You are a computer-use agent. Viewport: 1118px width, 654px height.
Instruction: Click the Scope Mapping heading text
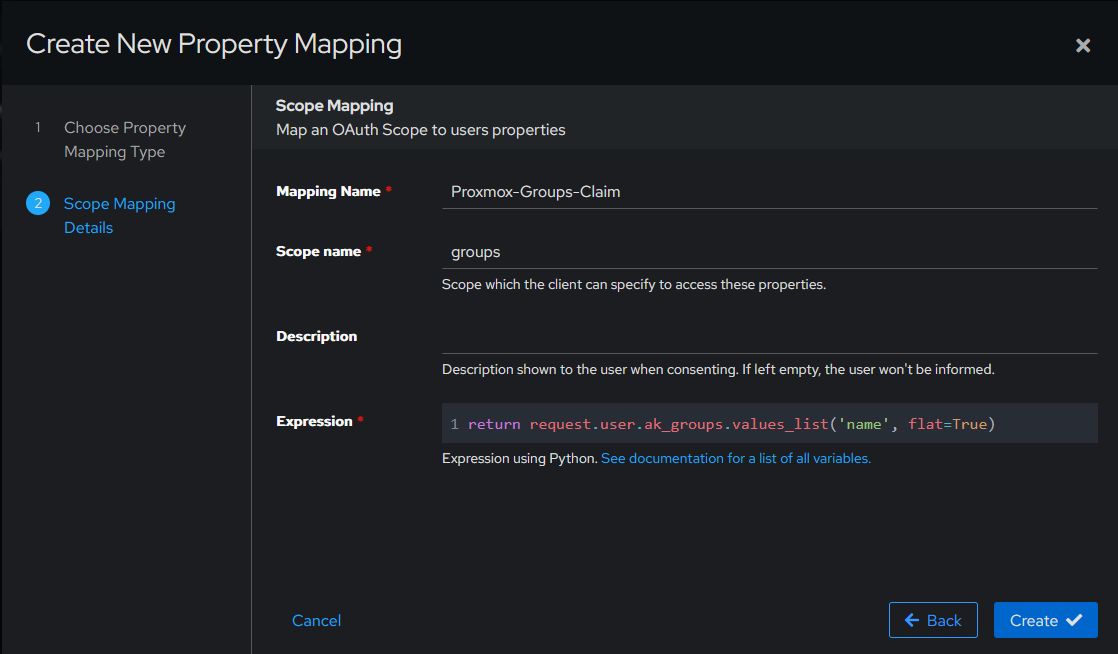[x=334, y=106]
